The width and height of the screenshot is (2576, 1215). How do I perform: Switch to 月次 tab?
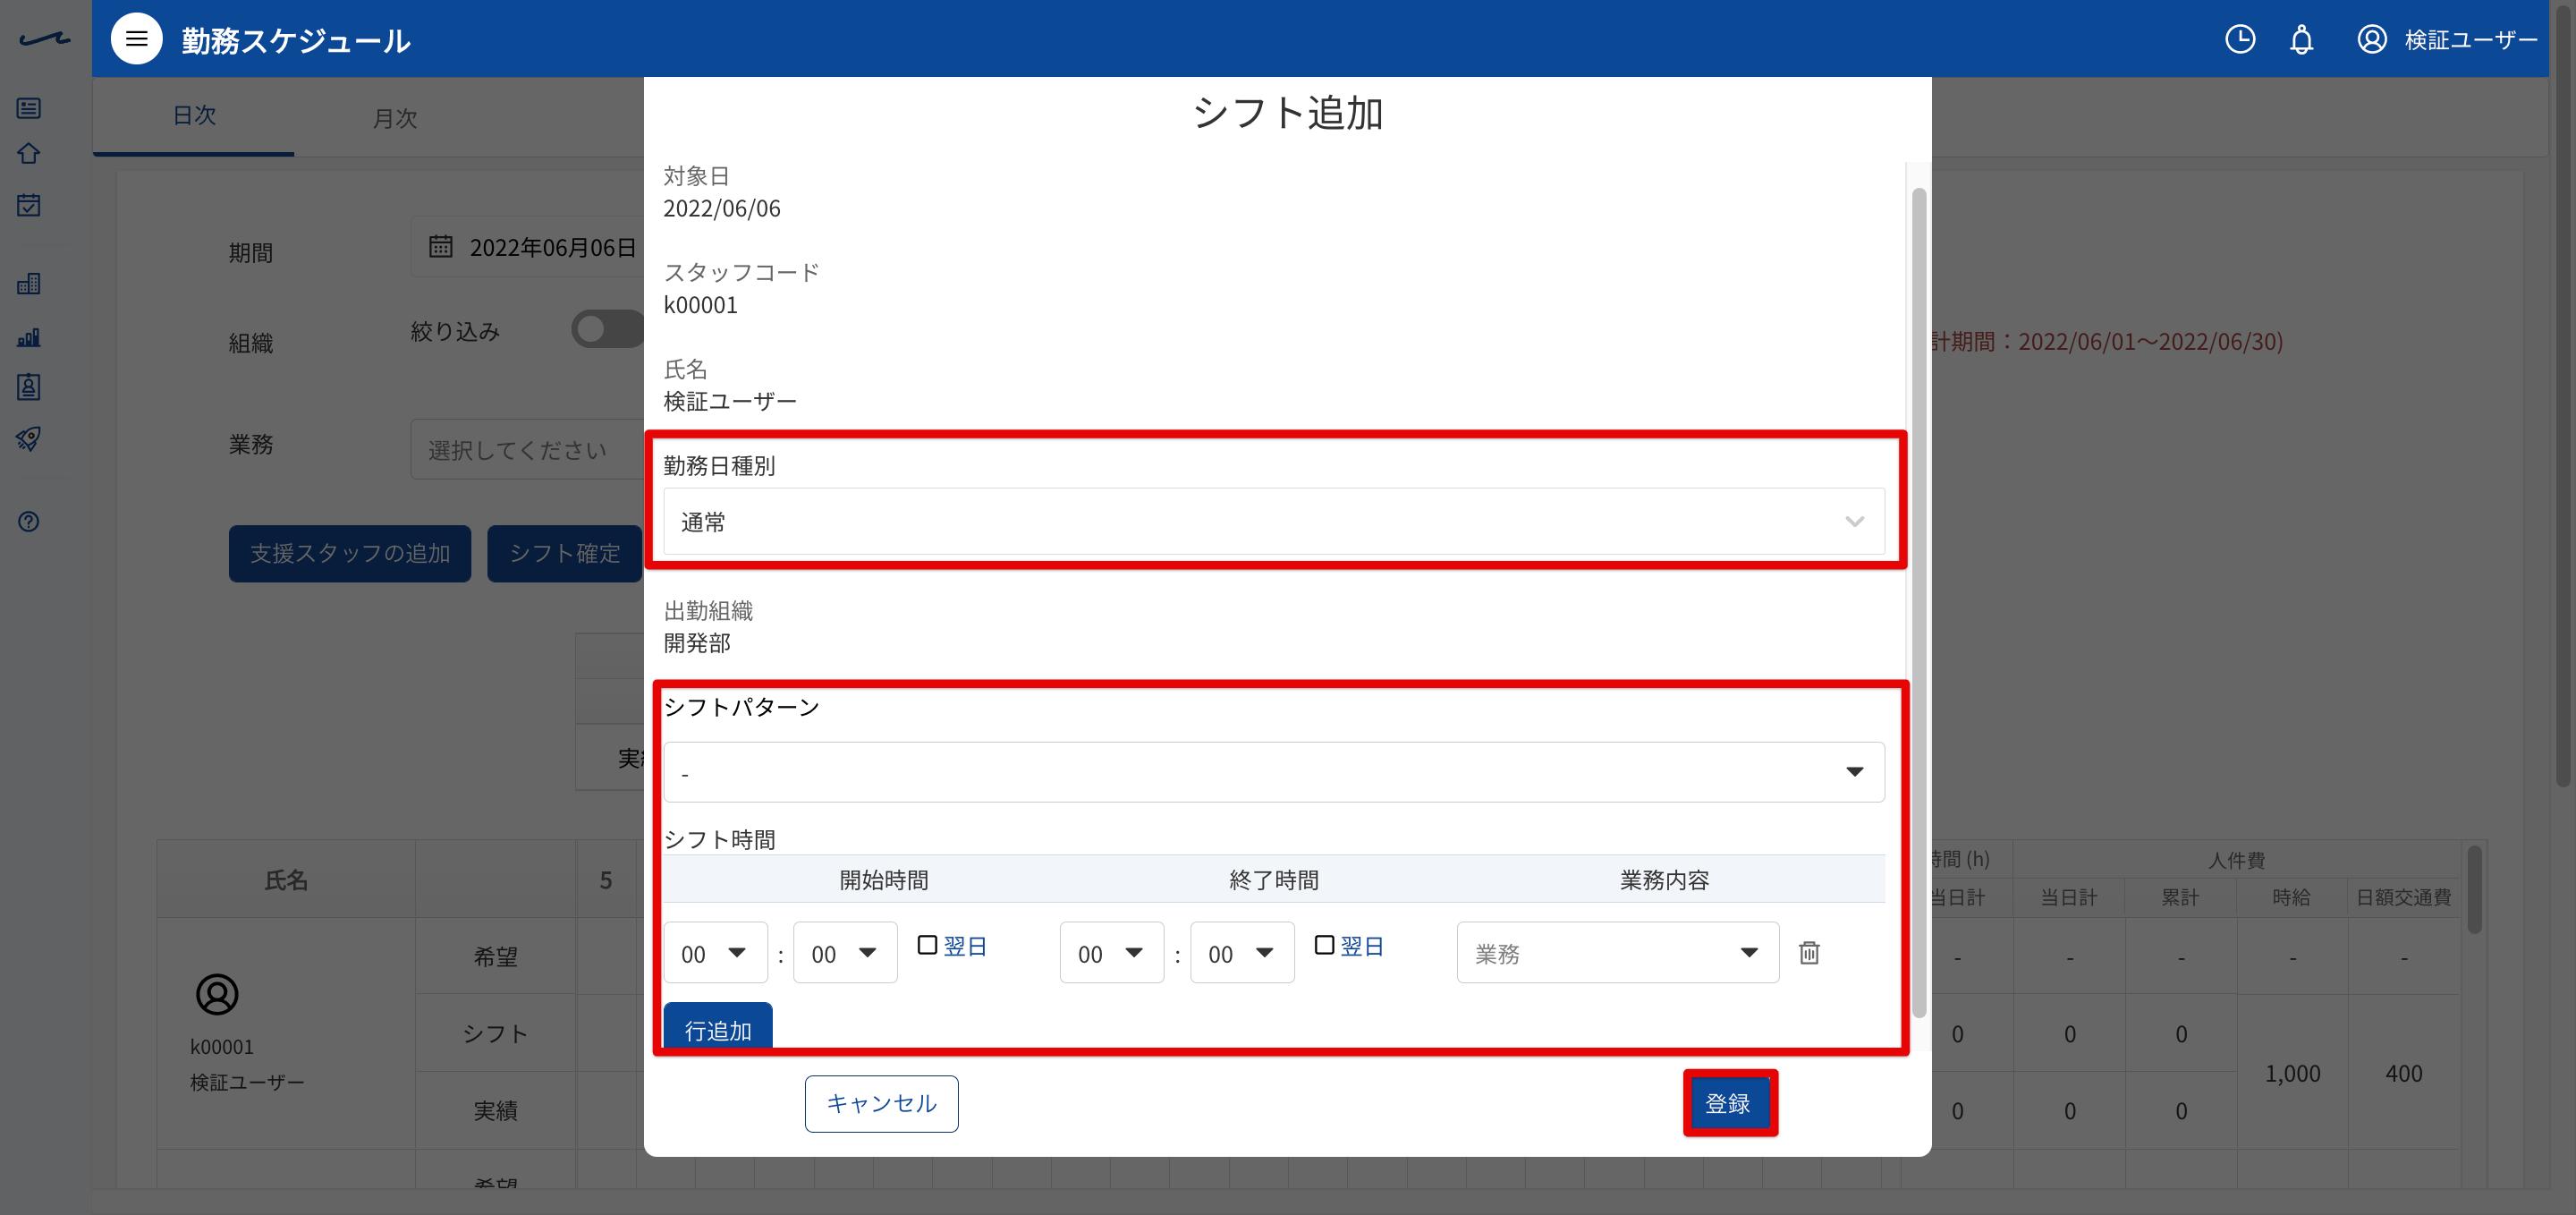(x=395, y=118)
